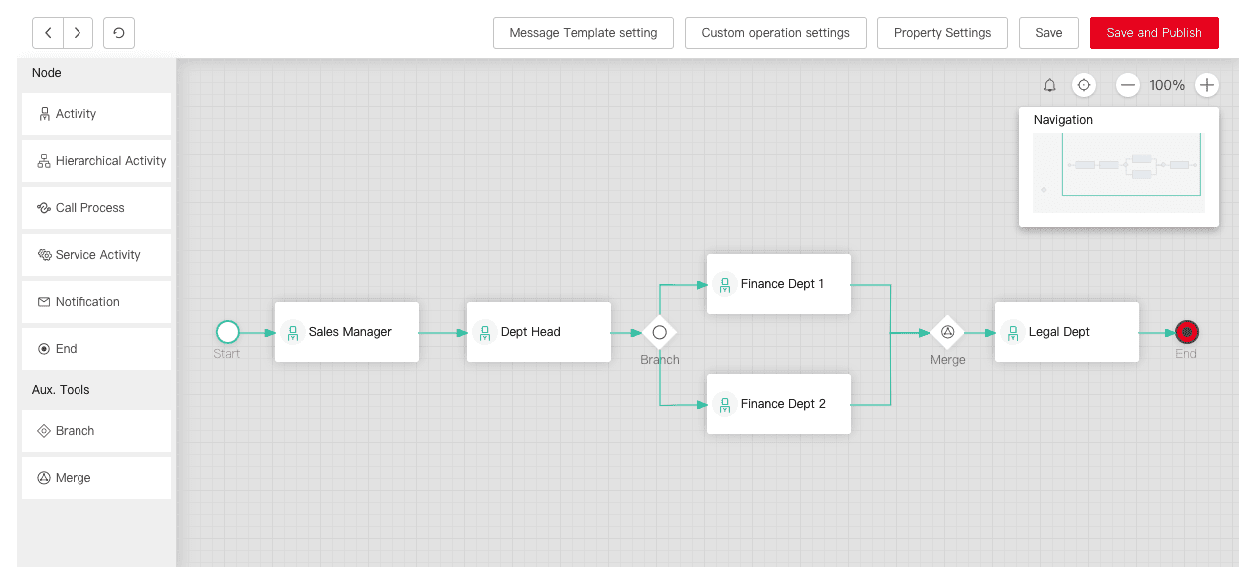Select the Call Process node tool

tap(96, 207)
